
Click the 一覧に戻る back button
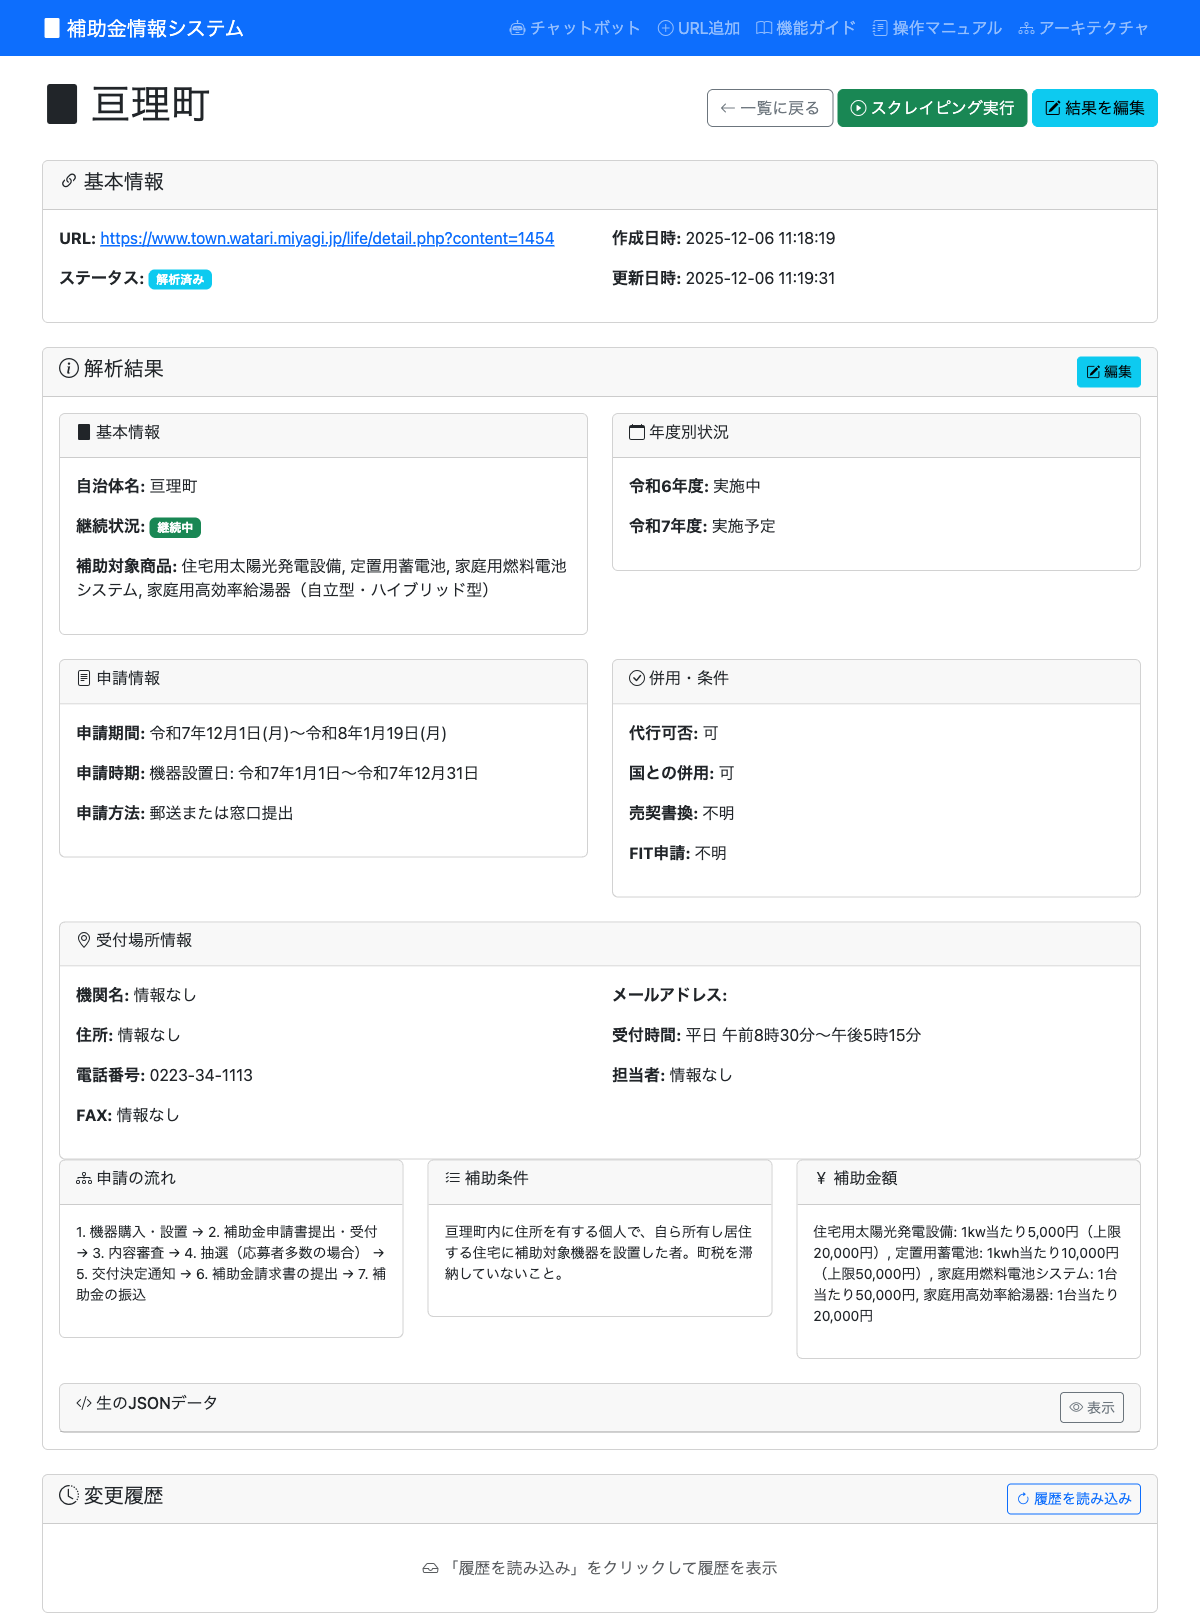click(x=769, y=108)
